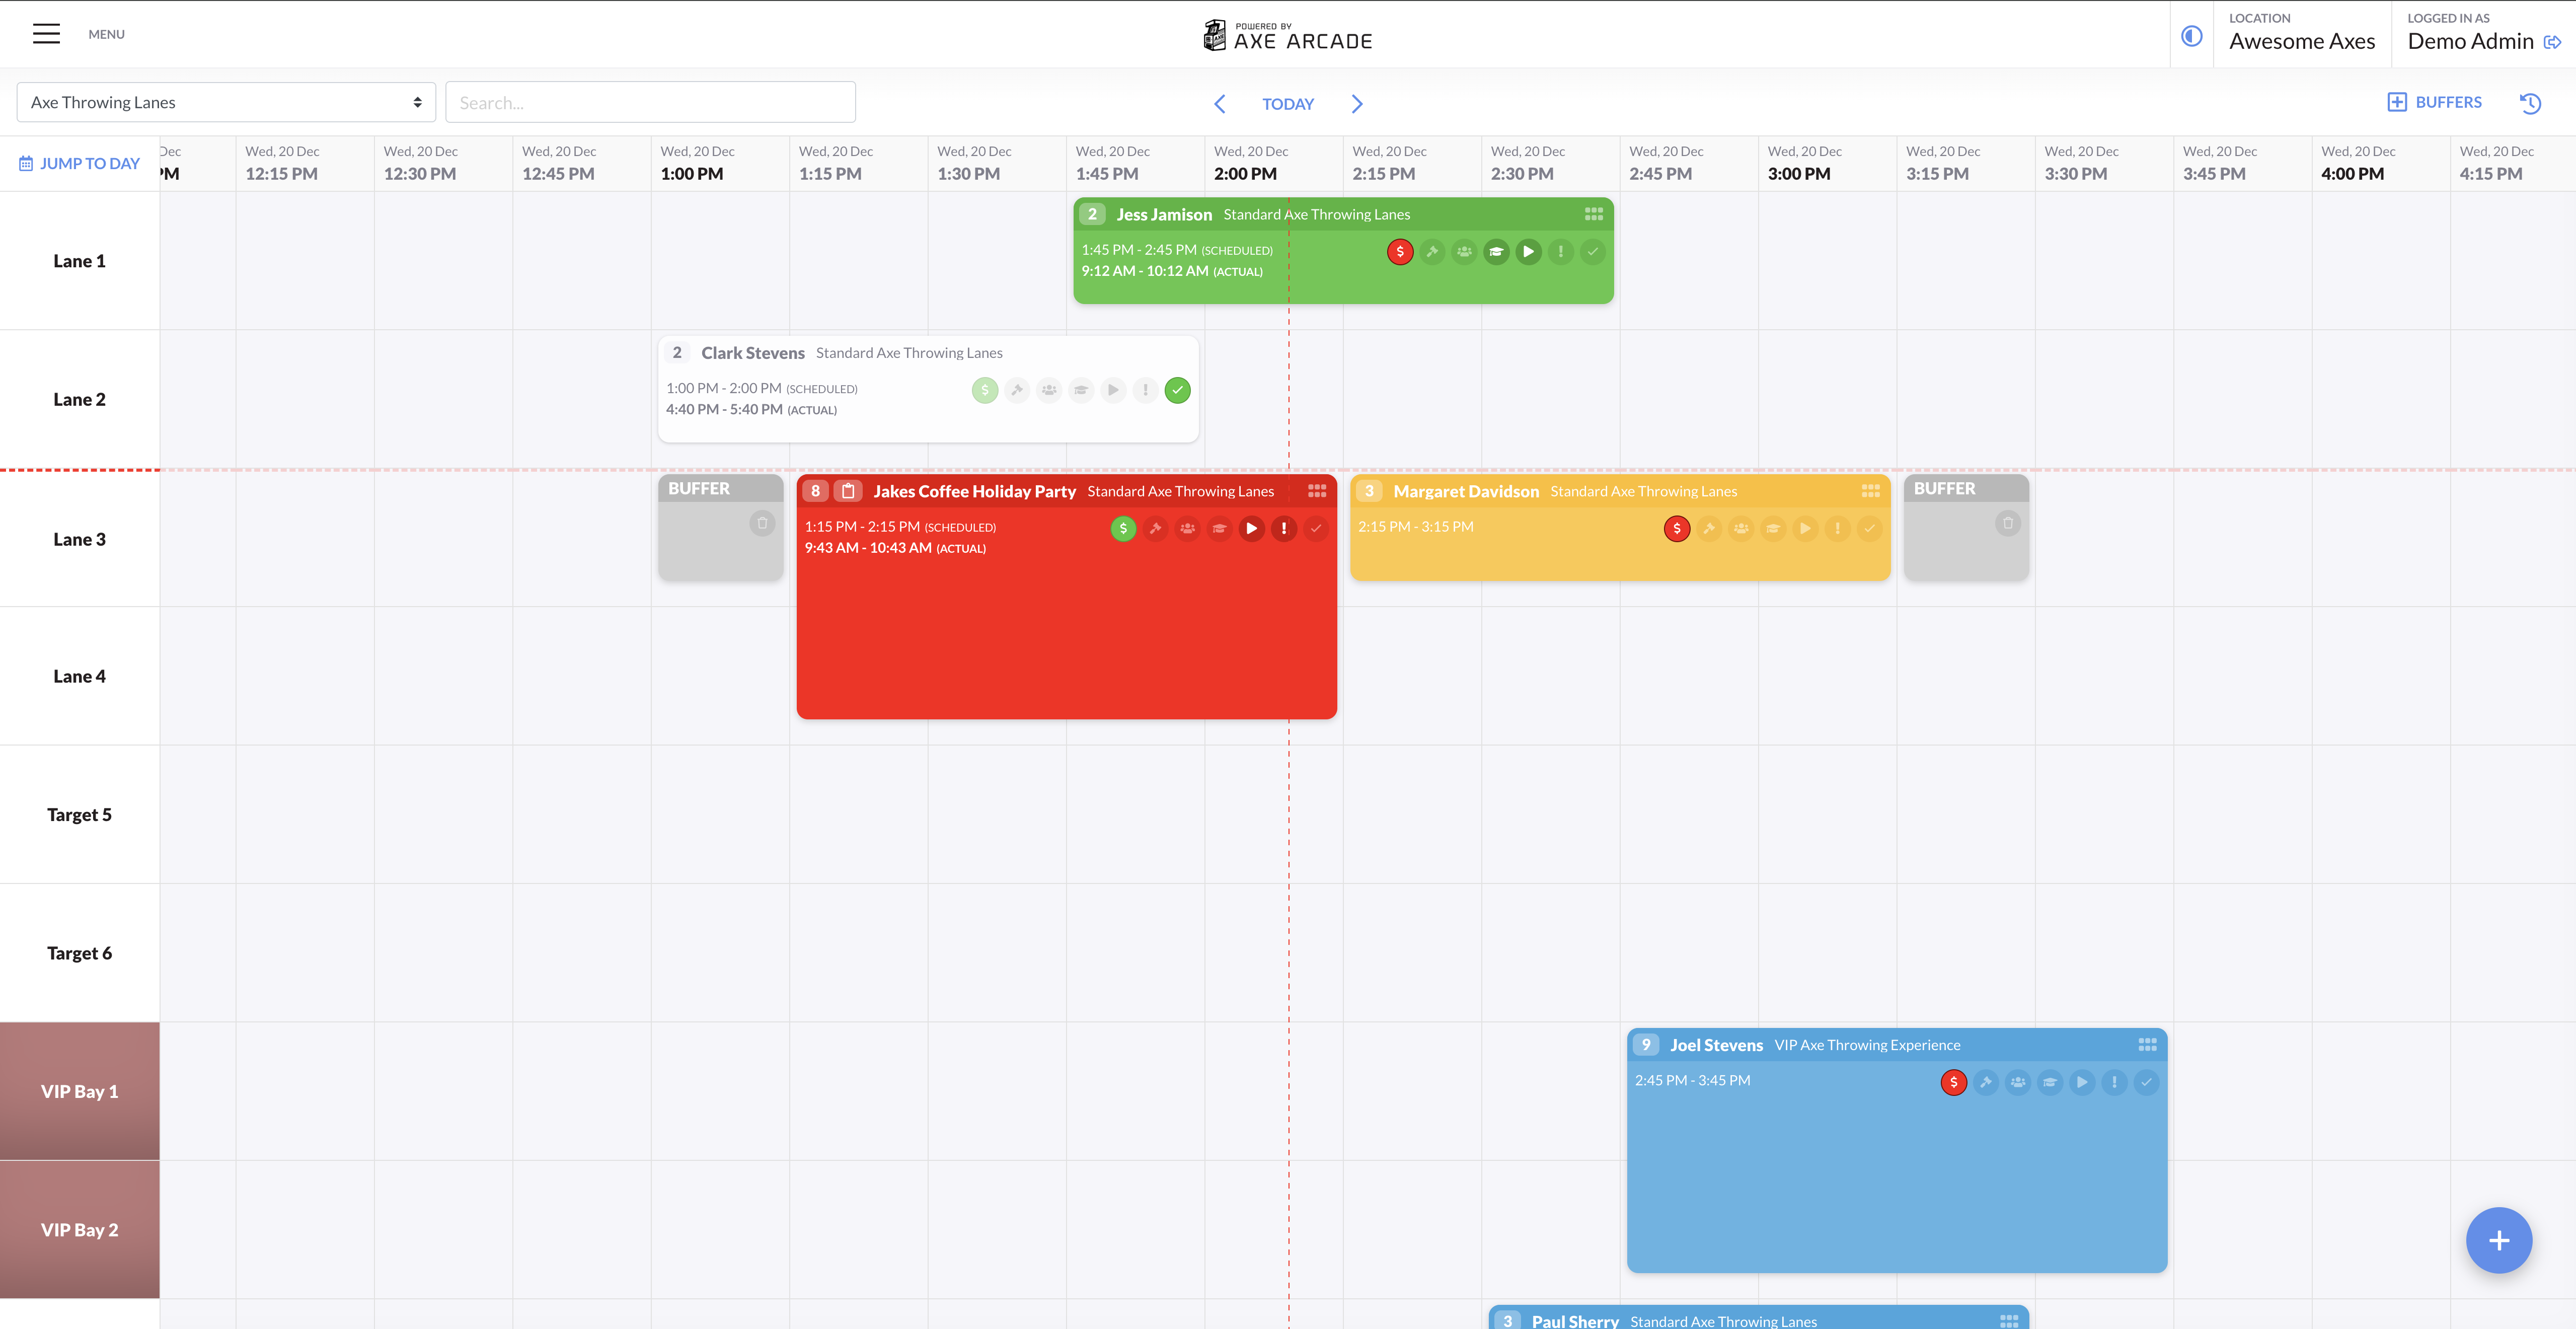Open grid menu on Margaret Davidson booking
2576x1329 pixels.
[x=1870, y=491]
